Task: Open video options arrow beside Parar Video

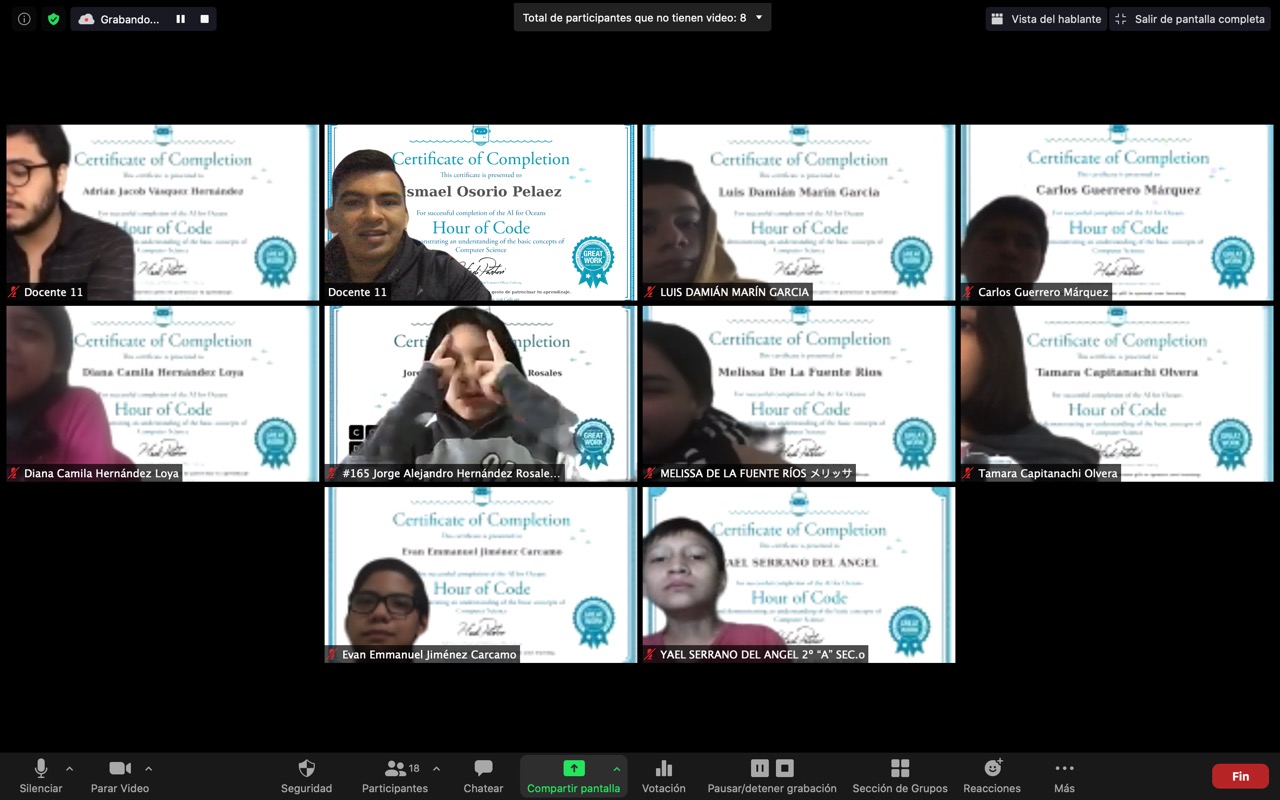Action: point(148,769)
